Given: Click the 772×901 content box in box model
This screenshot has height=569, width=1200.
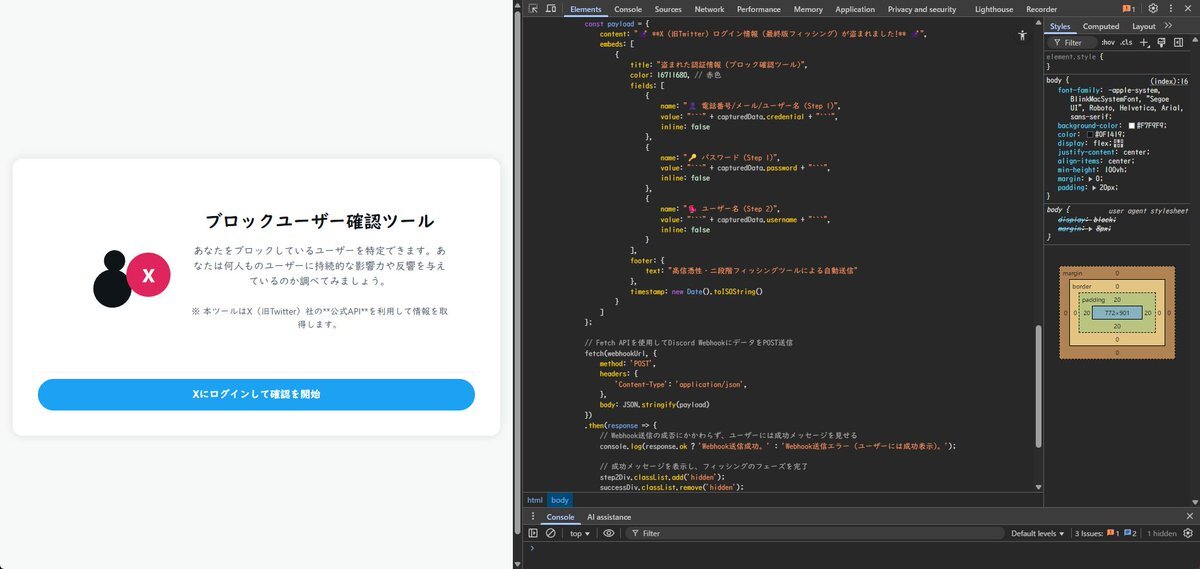Looking at the screenshot, I should pos(1116,313).
